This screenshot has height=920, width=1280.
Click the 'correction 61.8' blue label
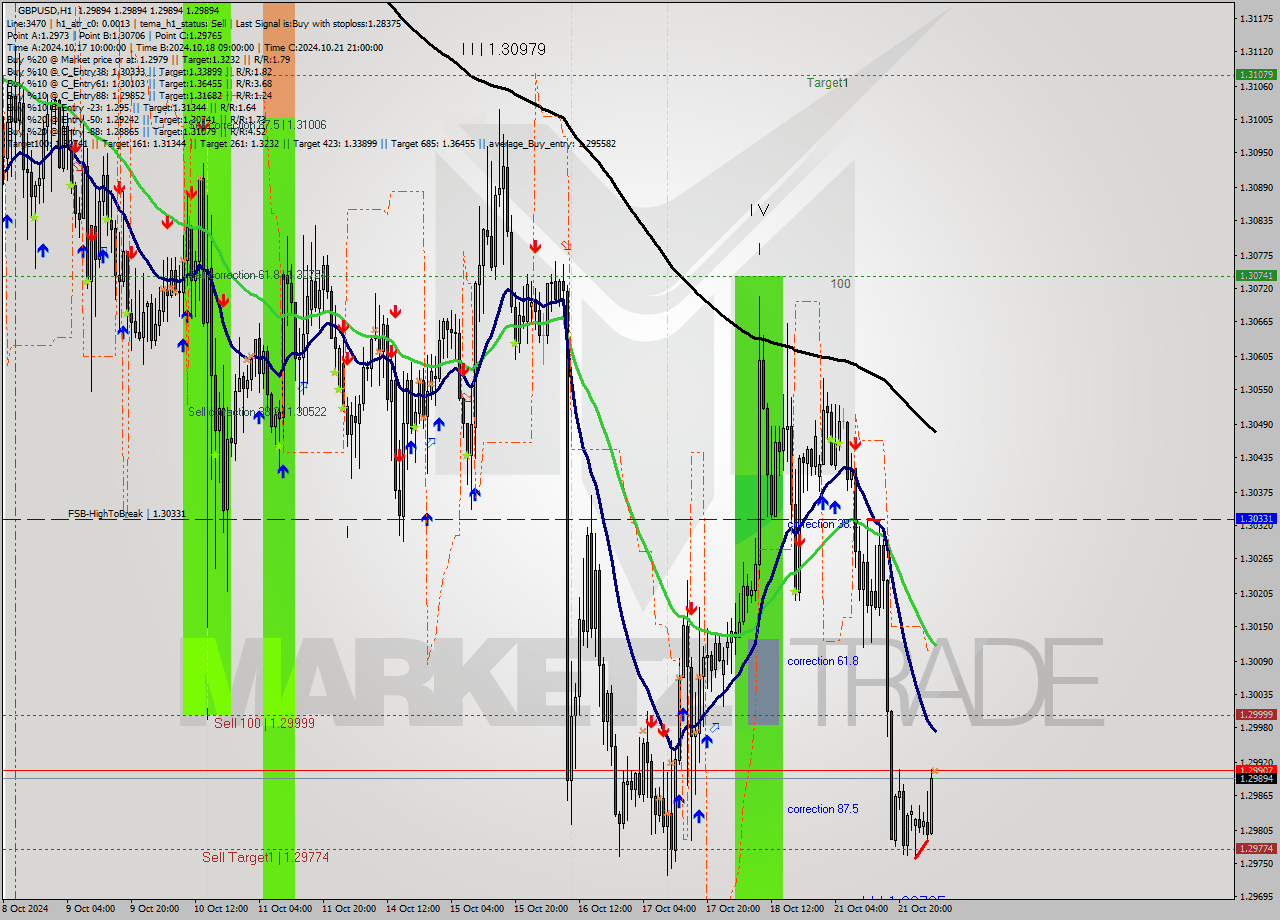click(x=822, y=661)
